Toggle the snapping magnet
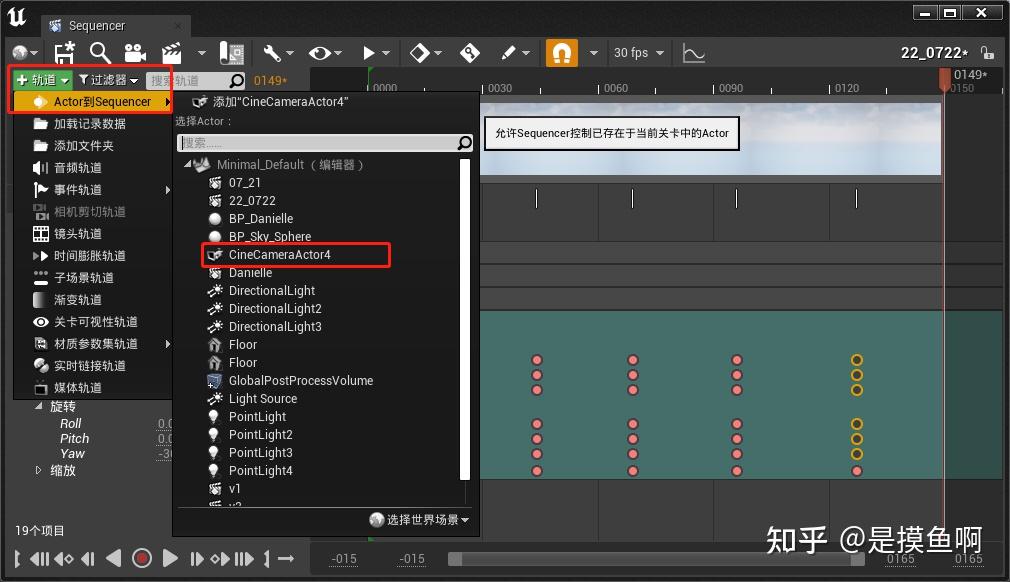1010x582 pixels. (x=561, y=52)
